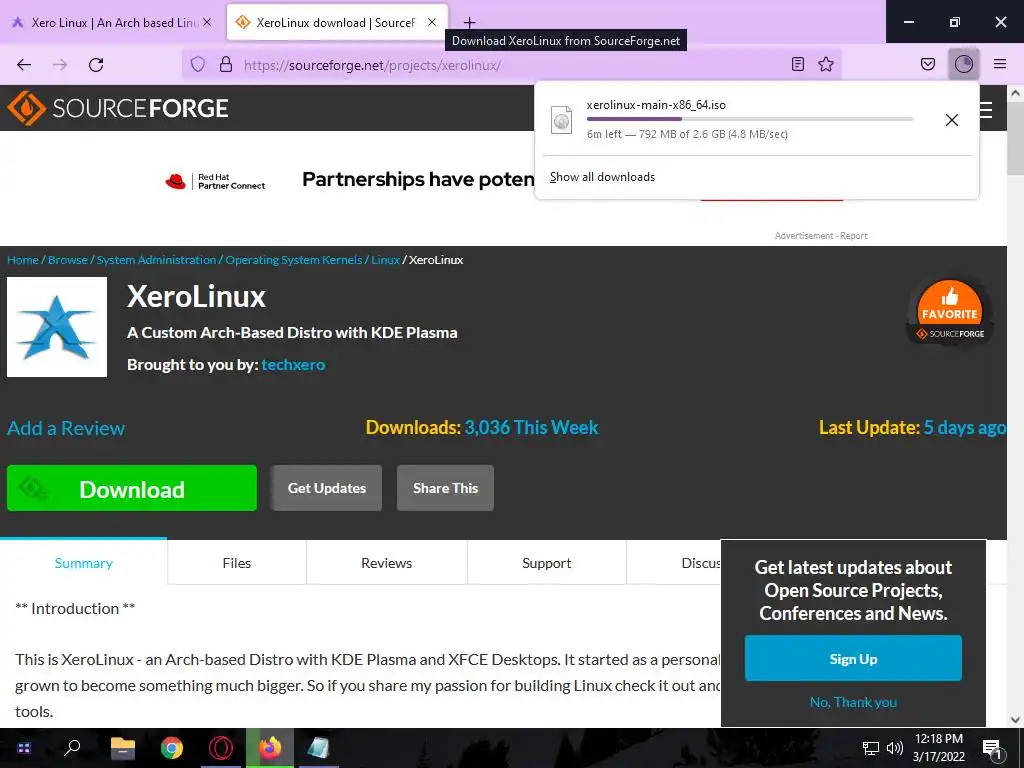Dismiss popup with No, Thank you
The image size is (1024, 768).
click(853, 702)
